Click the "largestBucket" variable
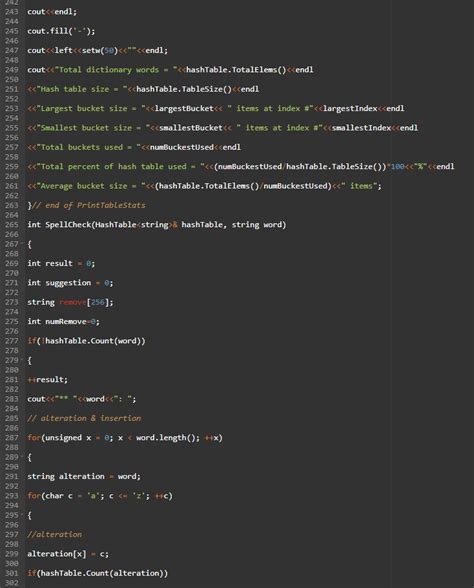Image resolution: width=474 pixels, height=588 pixels. pos(184,109)
